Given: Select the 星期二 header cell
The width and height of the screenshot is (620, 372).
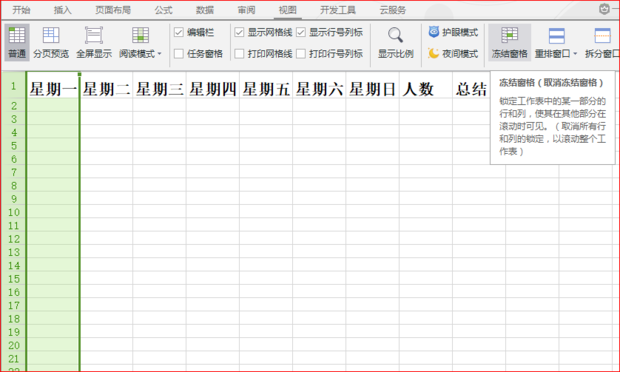Looking at the screenshot, I should (x=106, y=85).
